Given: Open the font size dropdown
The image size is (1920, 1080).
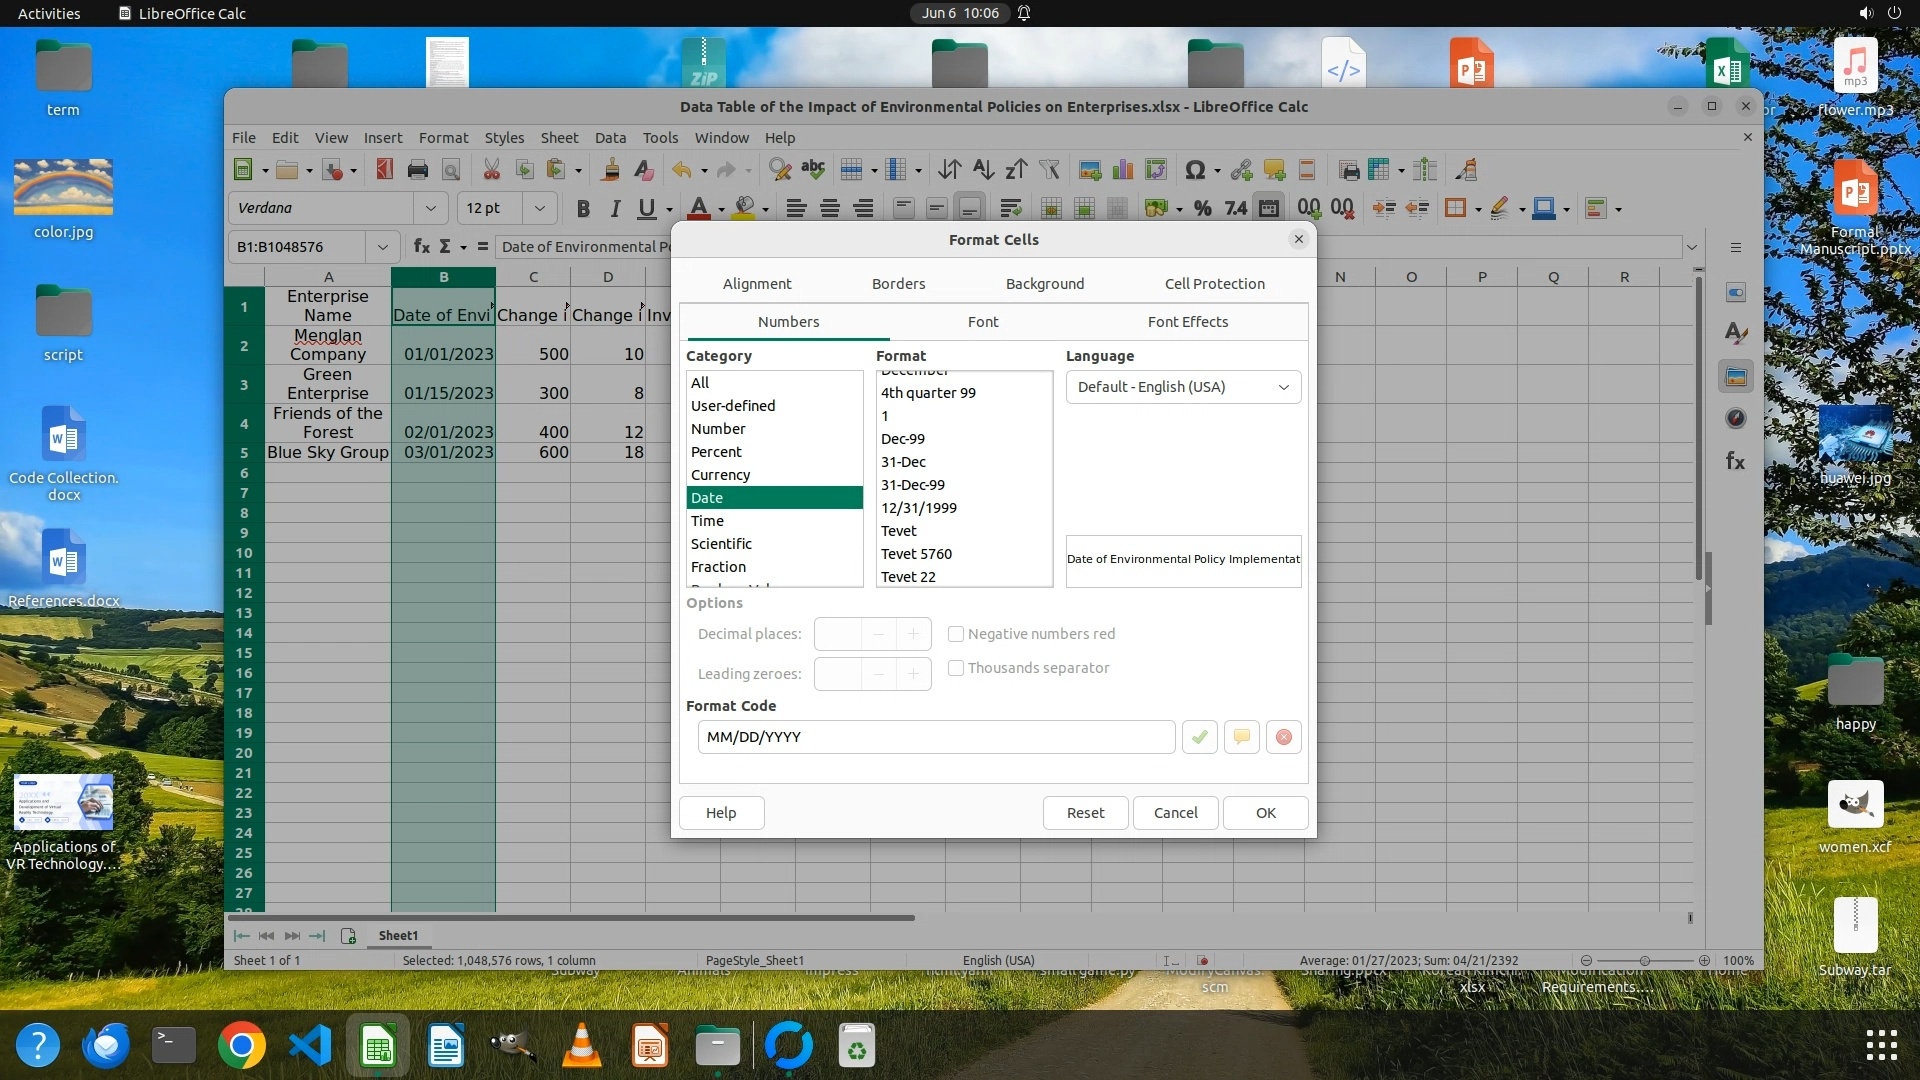Looking at the screenshot, I should tap(539, 208).
